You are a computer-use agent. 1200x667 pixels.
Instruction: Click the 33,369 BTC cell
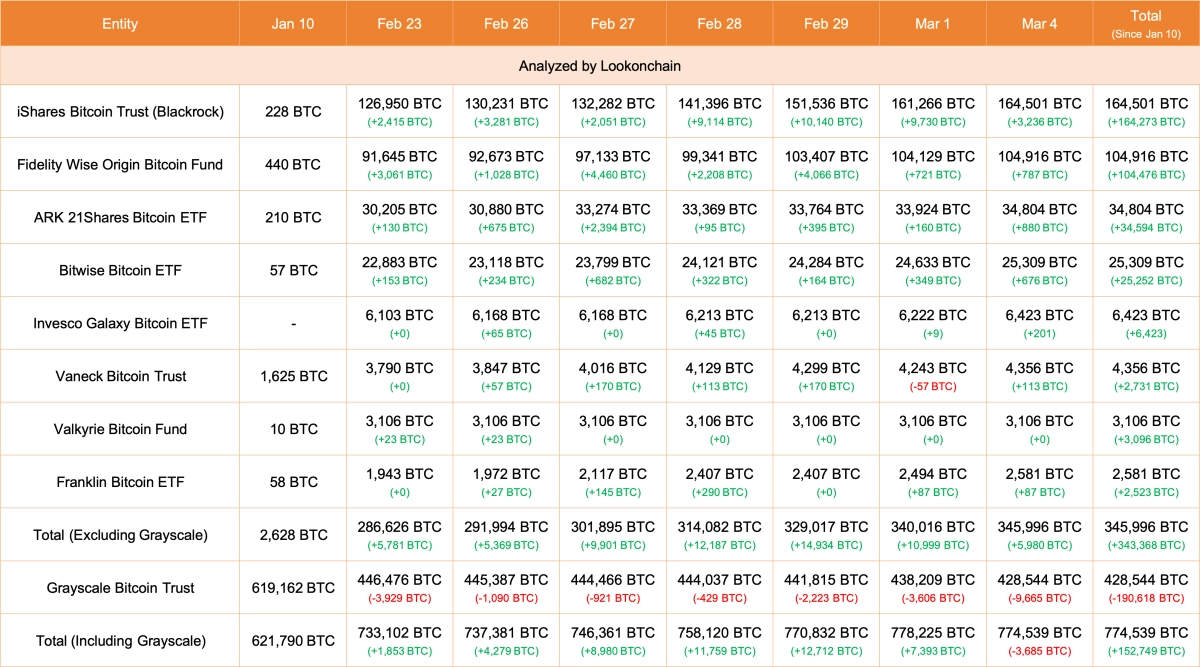[x=719, y=217]
